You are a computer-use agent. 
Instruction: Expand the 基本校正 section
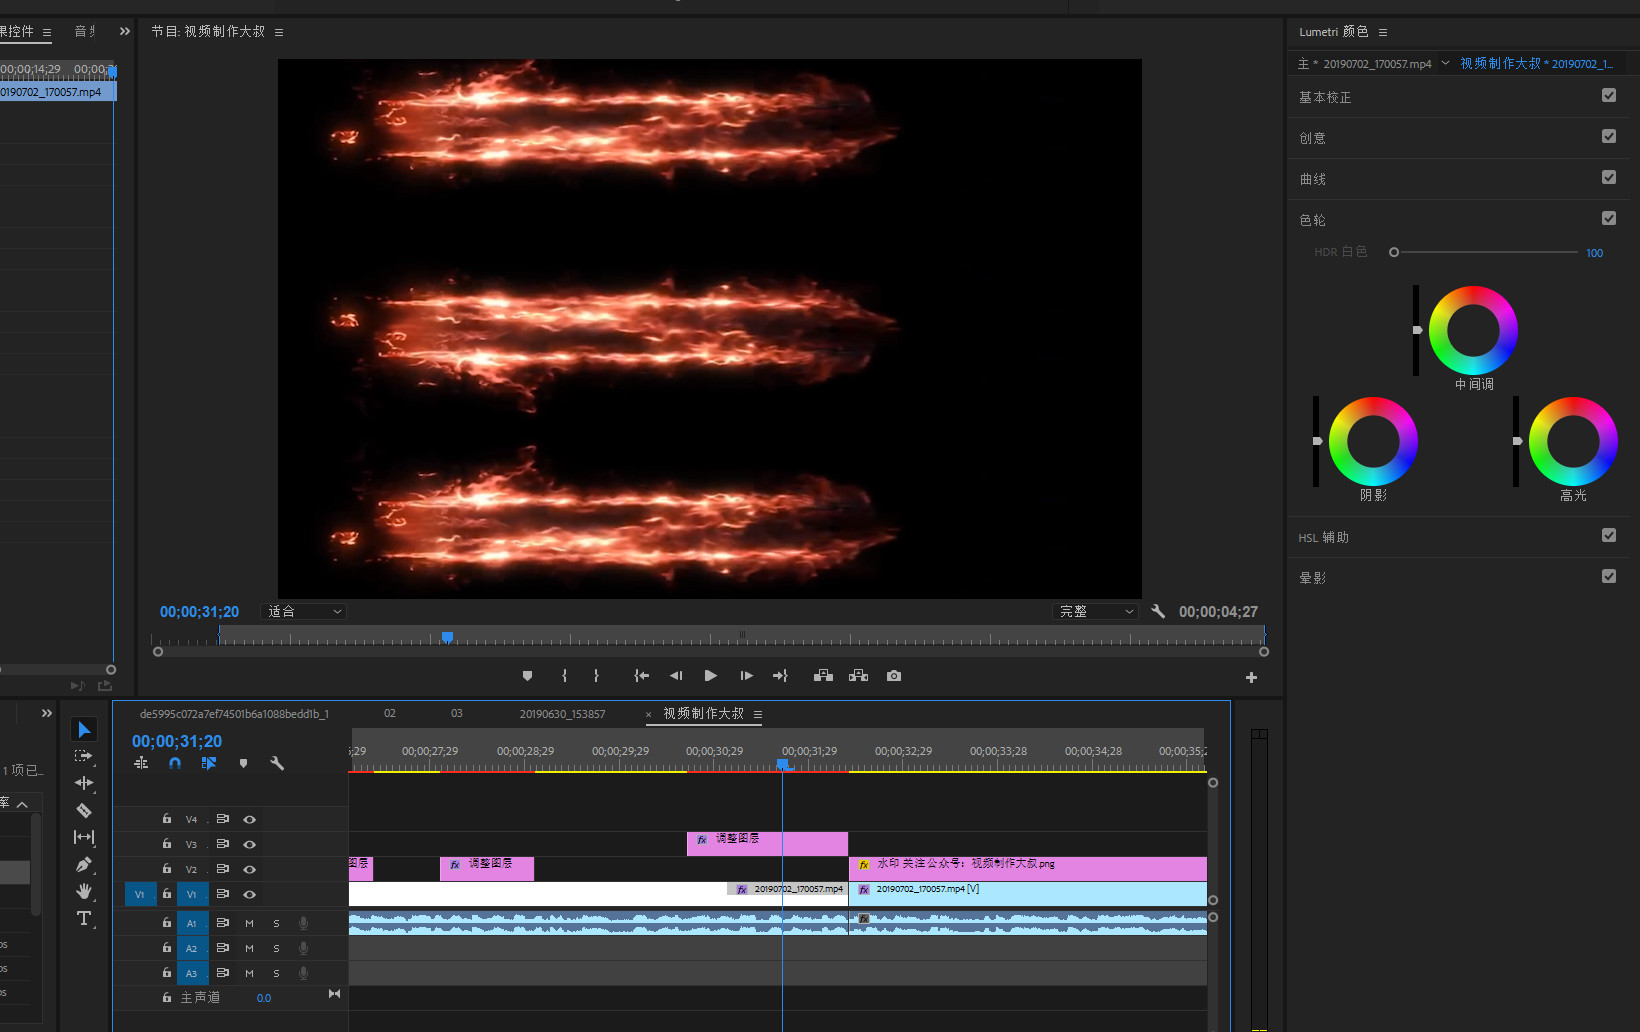tap(1325, 97)
